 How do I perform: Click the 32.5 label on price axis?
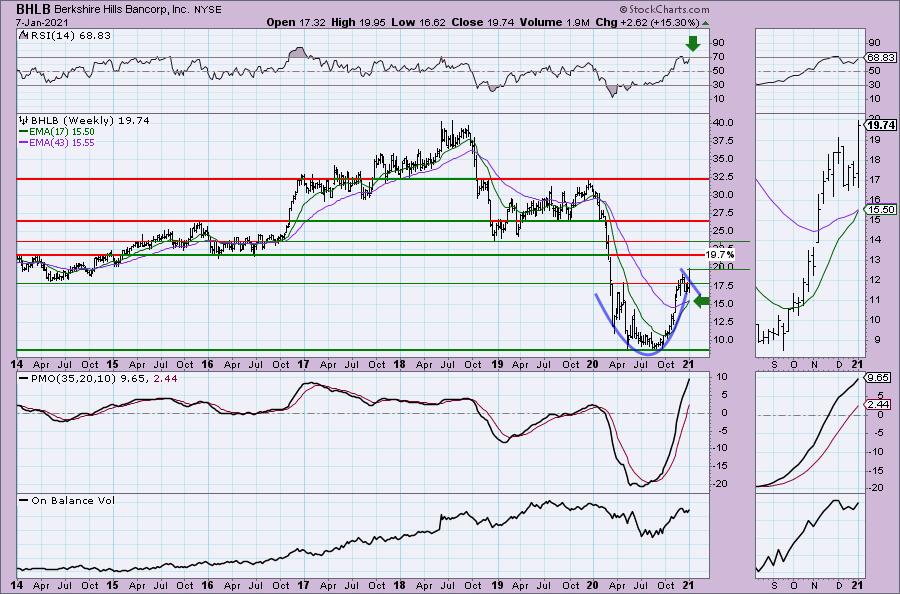tap(723, 177)
